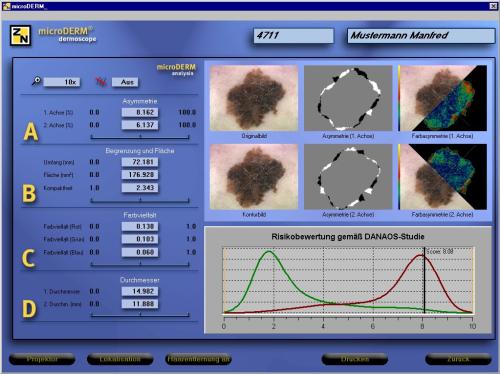Click the large yellow letter C
The height and width of the screenshot is (374, 500).
pos(28,258)
